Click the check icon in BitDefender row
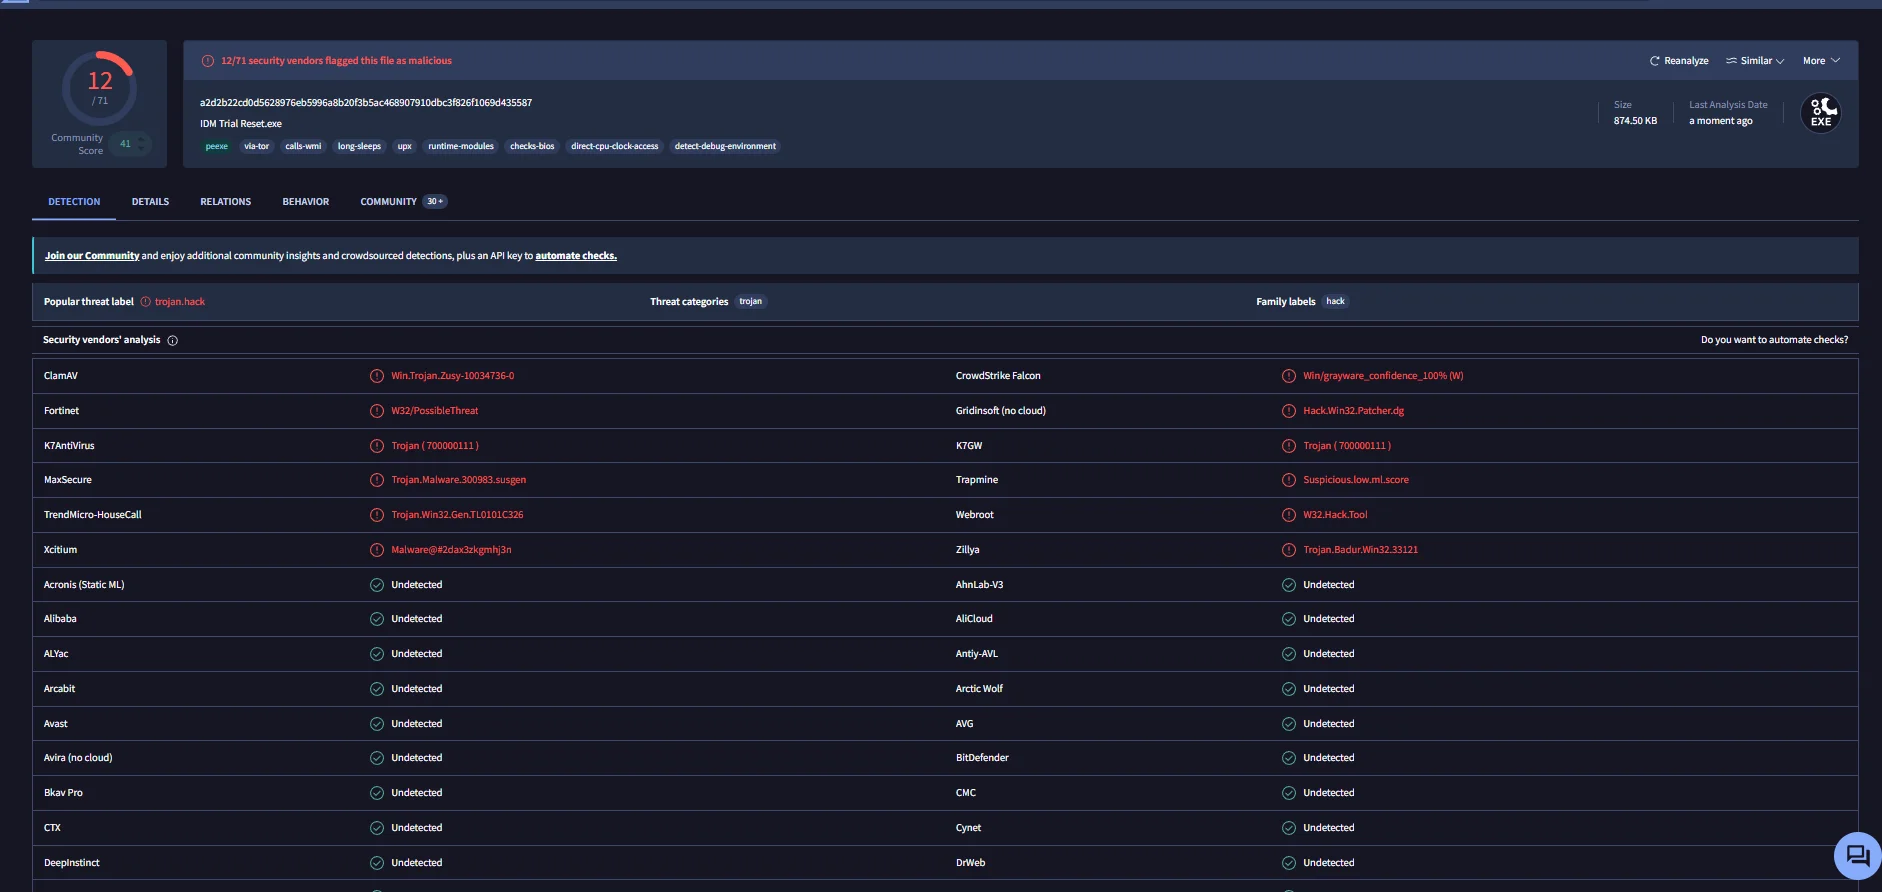The height and width of the screenshot is (892, 1882). pyautogui.click(x=1289, y=758)
